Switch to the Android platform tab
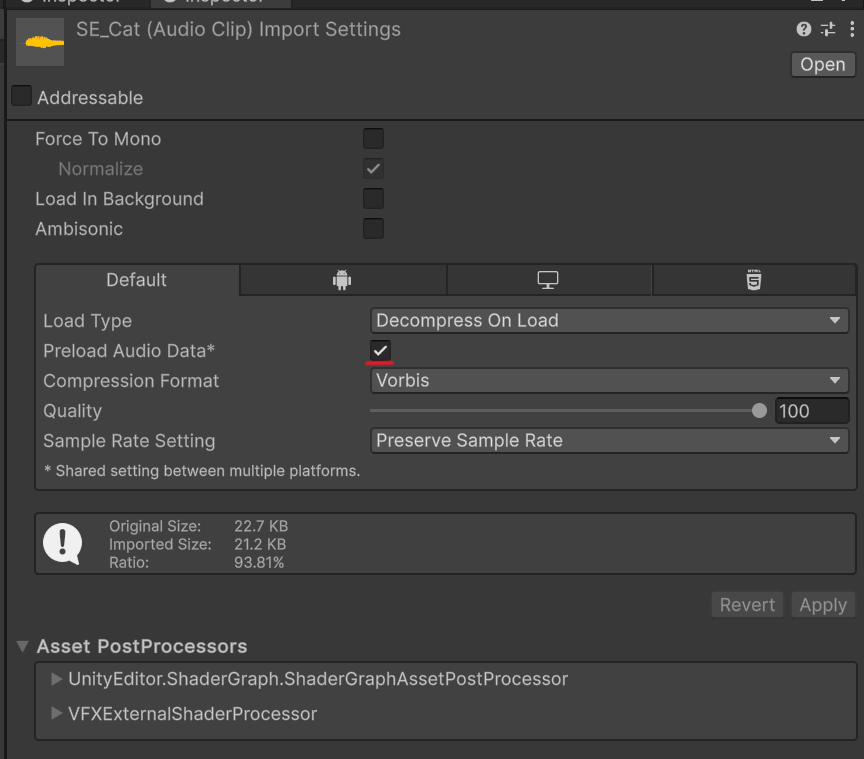The width and height of the screenshot is (864, 759). pyautogui.click(x=342, y=280)
